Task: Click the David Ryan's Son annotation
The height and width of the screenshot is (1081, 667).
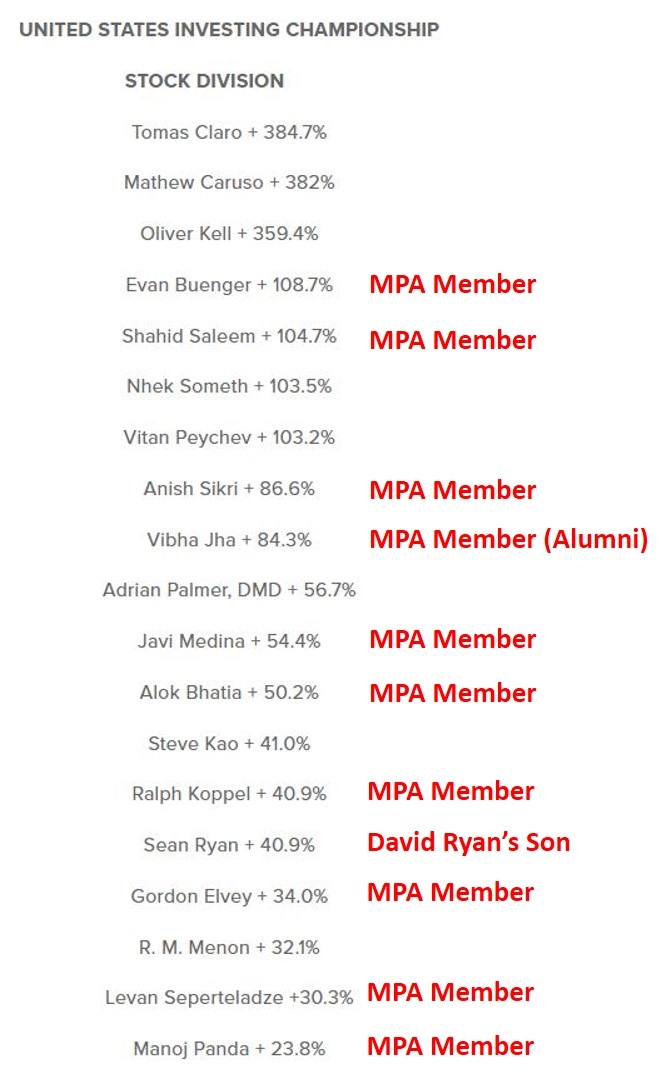Action: tap(469, 842)
